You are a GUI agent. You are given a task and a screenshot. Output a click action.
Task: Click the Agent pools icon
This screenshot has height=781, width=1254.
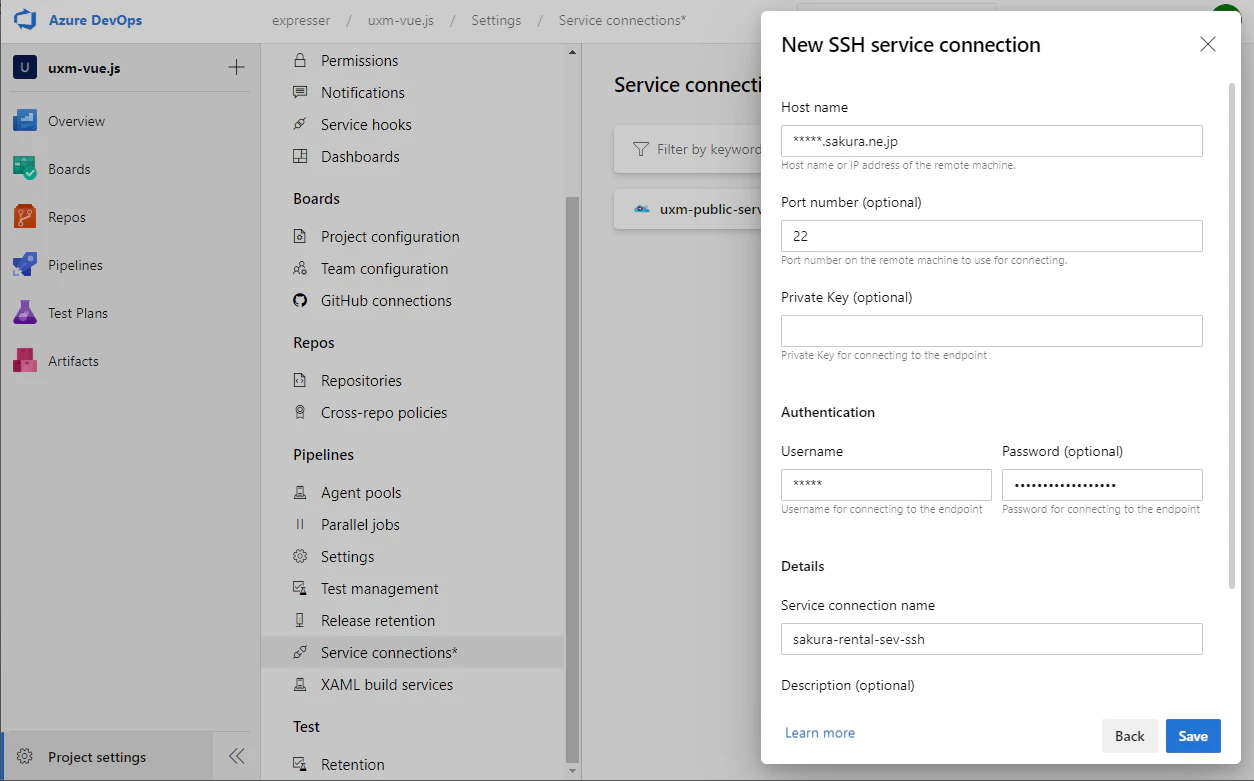click(x=300, y=493)
